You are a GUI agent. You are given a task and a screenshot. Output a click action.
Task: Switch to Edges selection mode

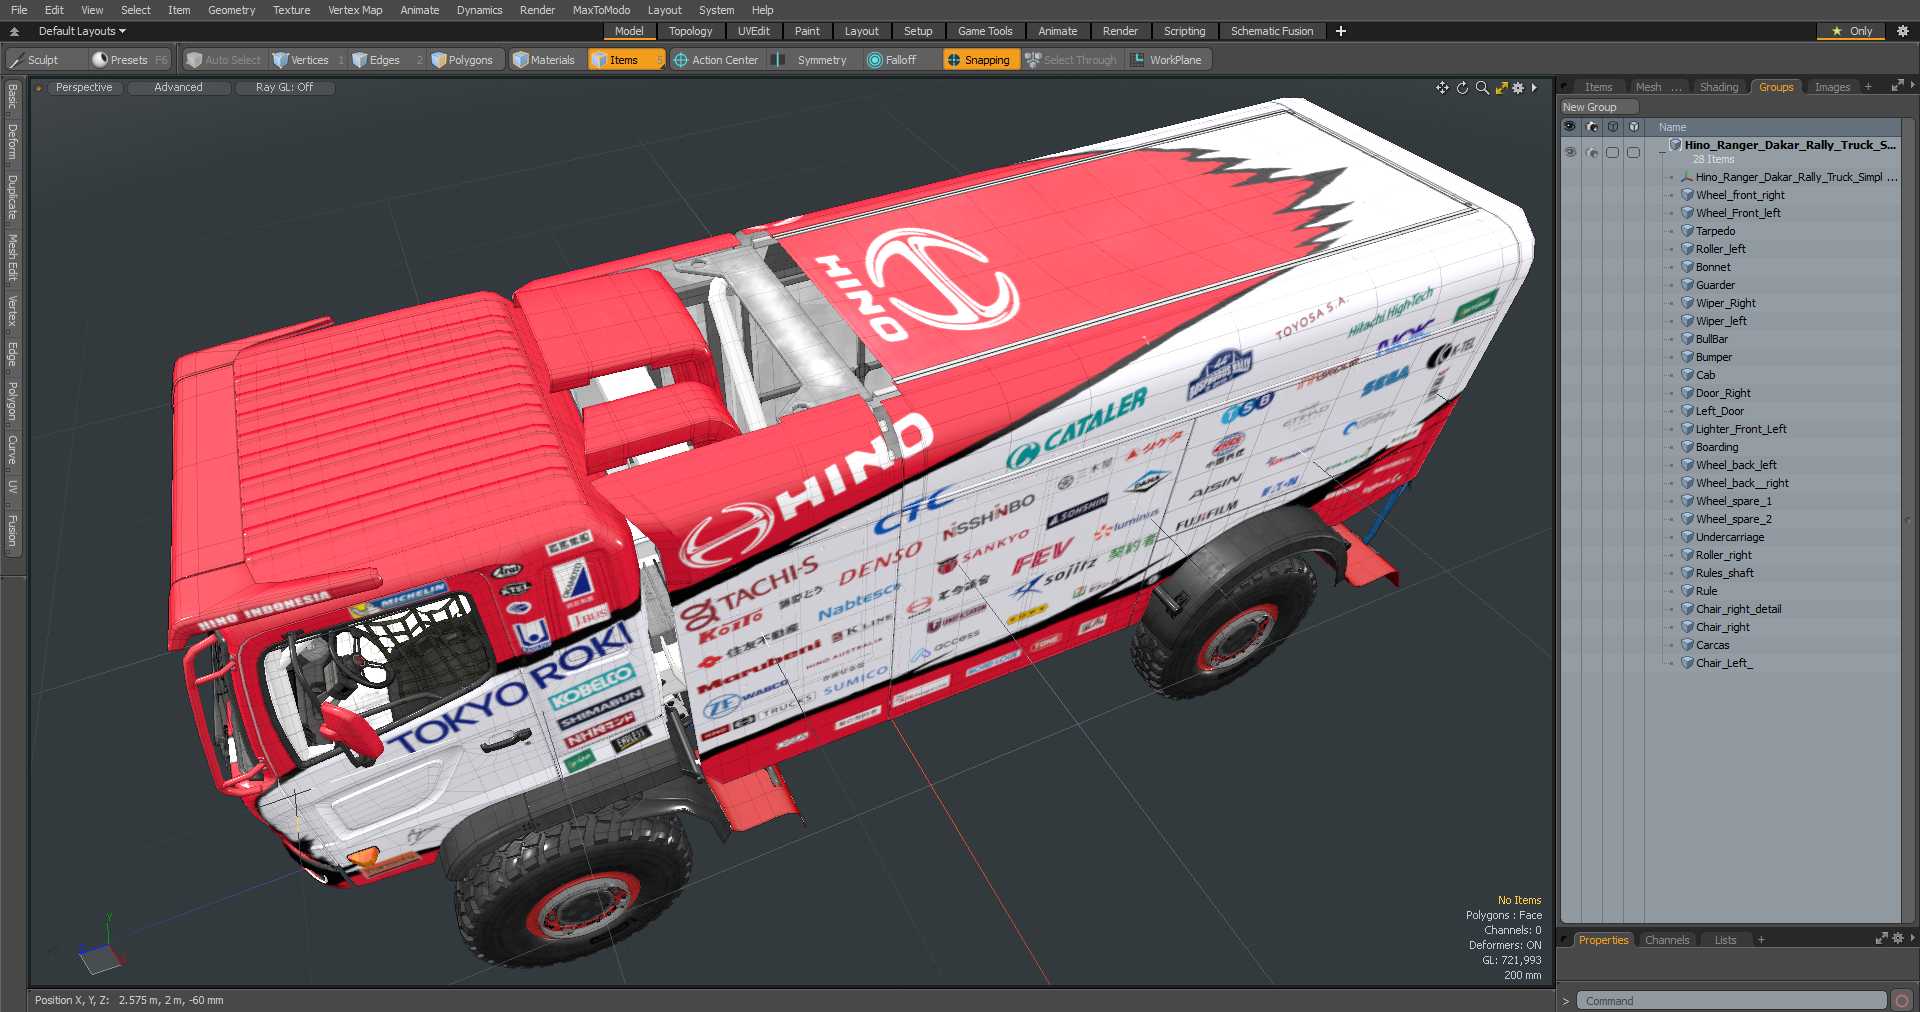tap(385, 60)
